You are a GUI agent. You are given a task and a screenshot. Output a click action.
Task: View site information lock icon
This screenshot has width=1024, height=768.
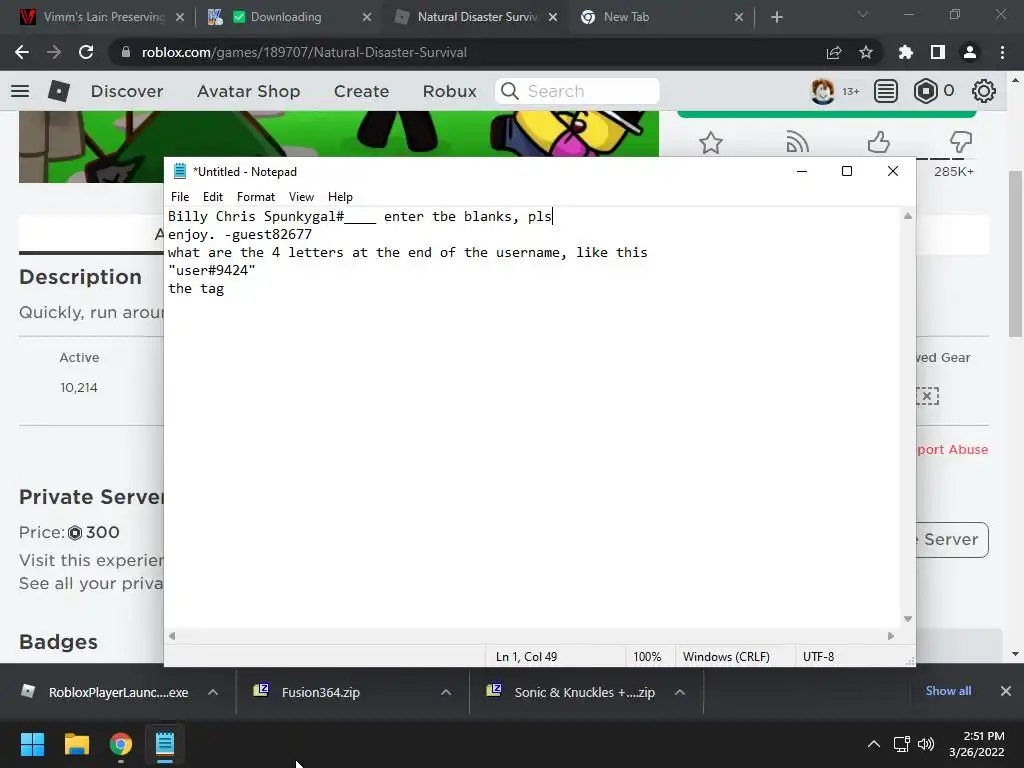126,52
